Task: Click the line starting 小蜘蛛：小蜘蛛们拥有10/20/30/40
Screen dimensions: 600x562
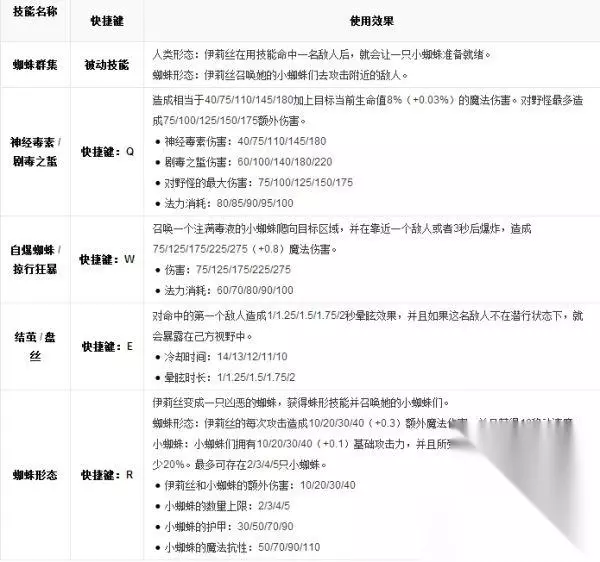Action: pos(302,444)
